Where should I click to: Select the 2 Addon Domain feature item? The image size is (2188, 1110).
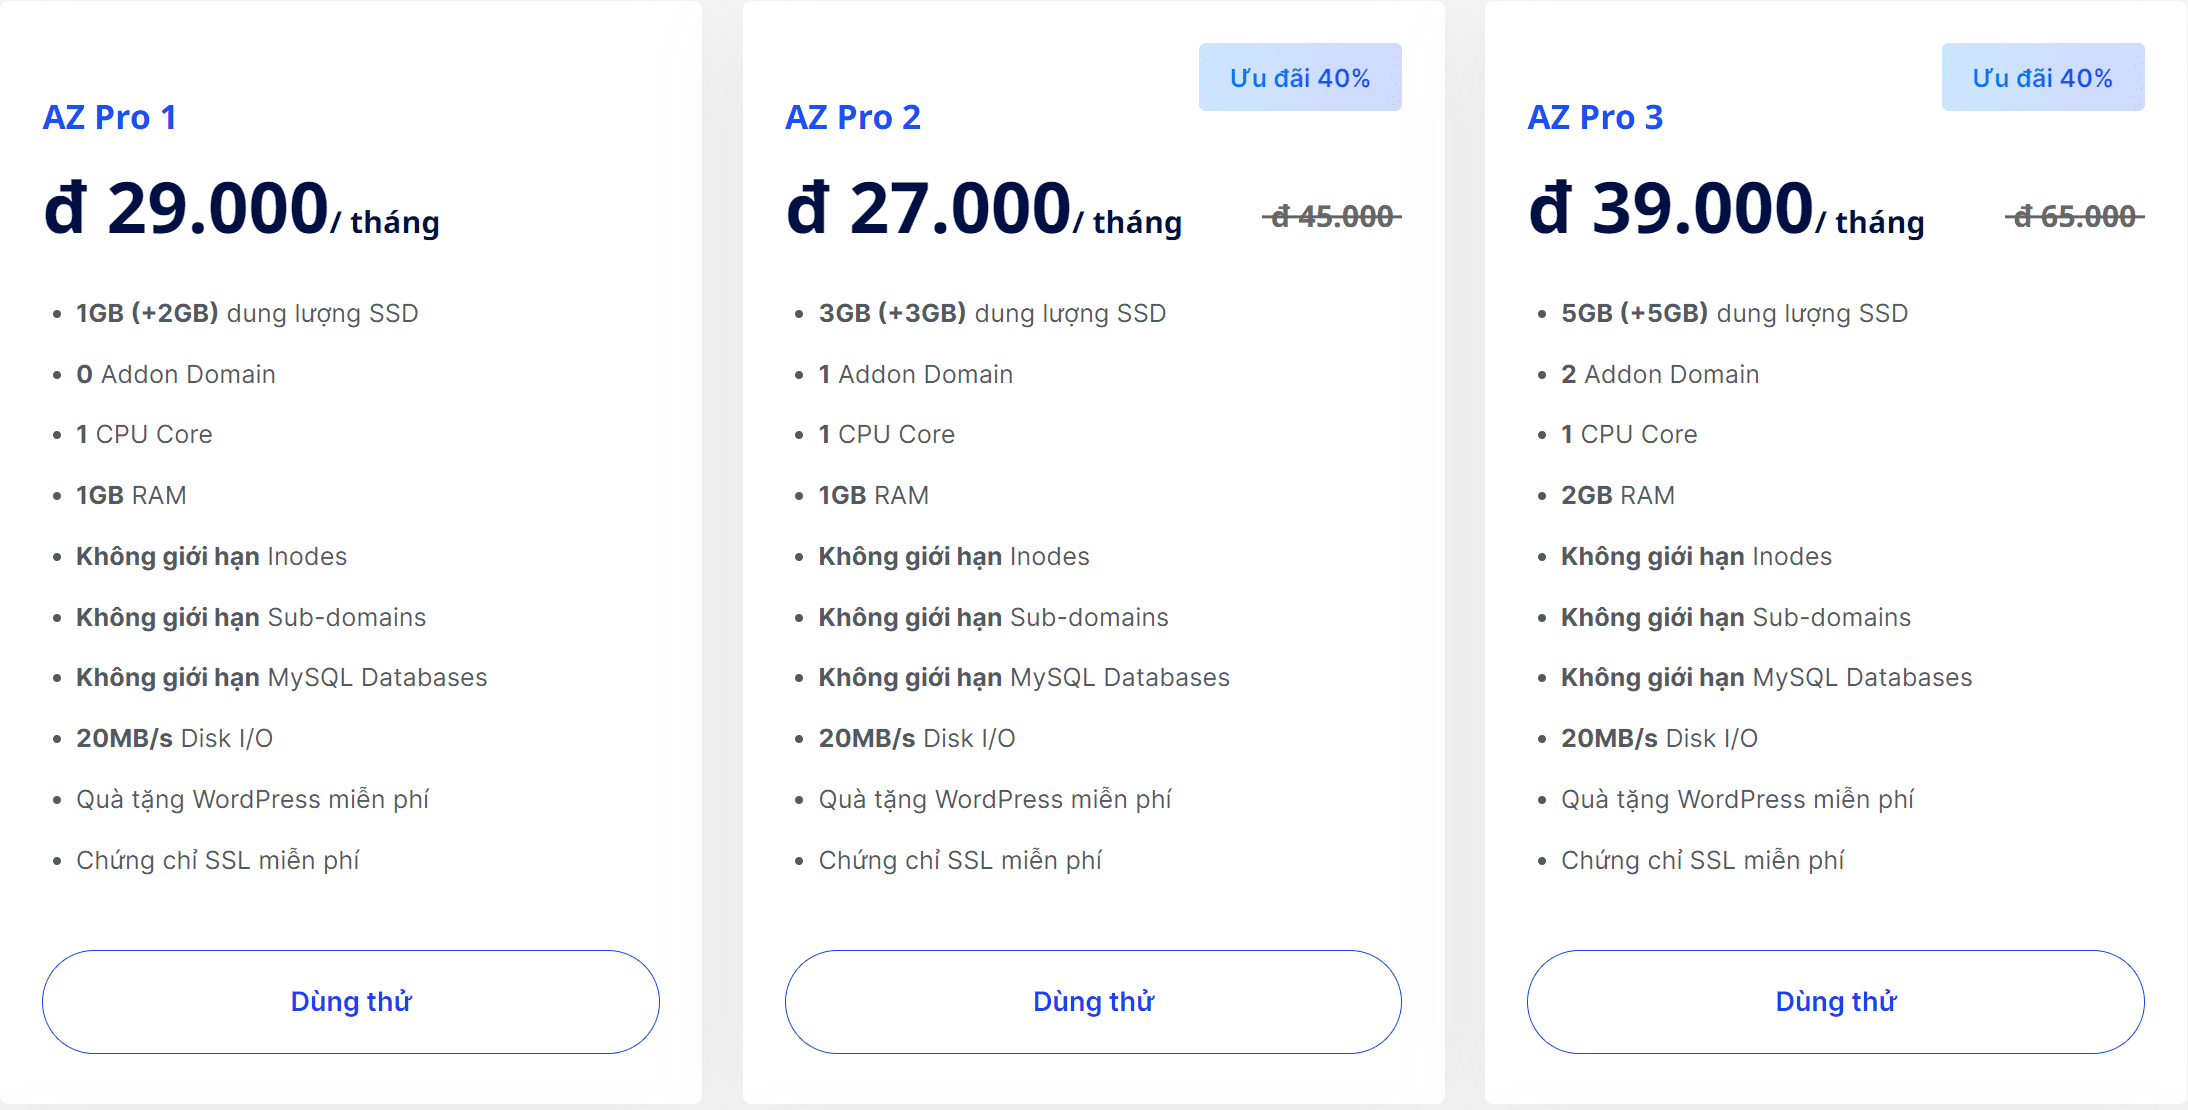1660,374
